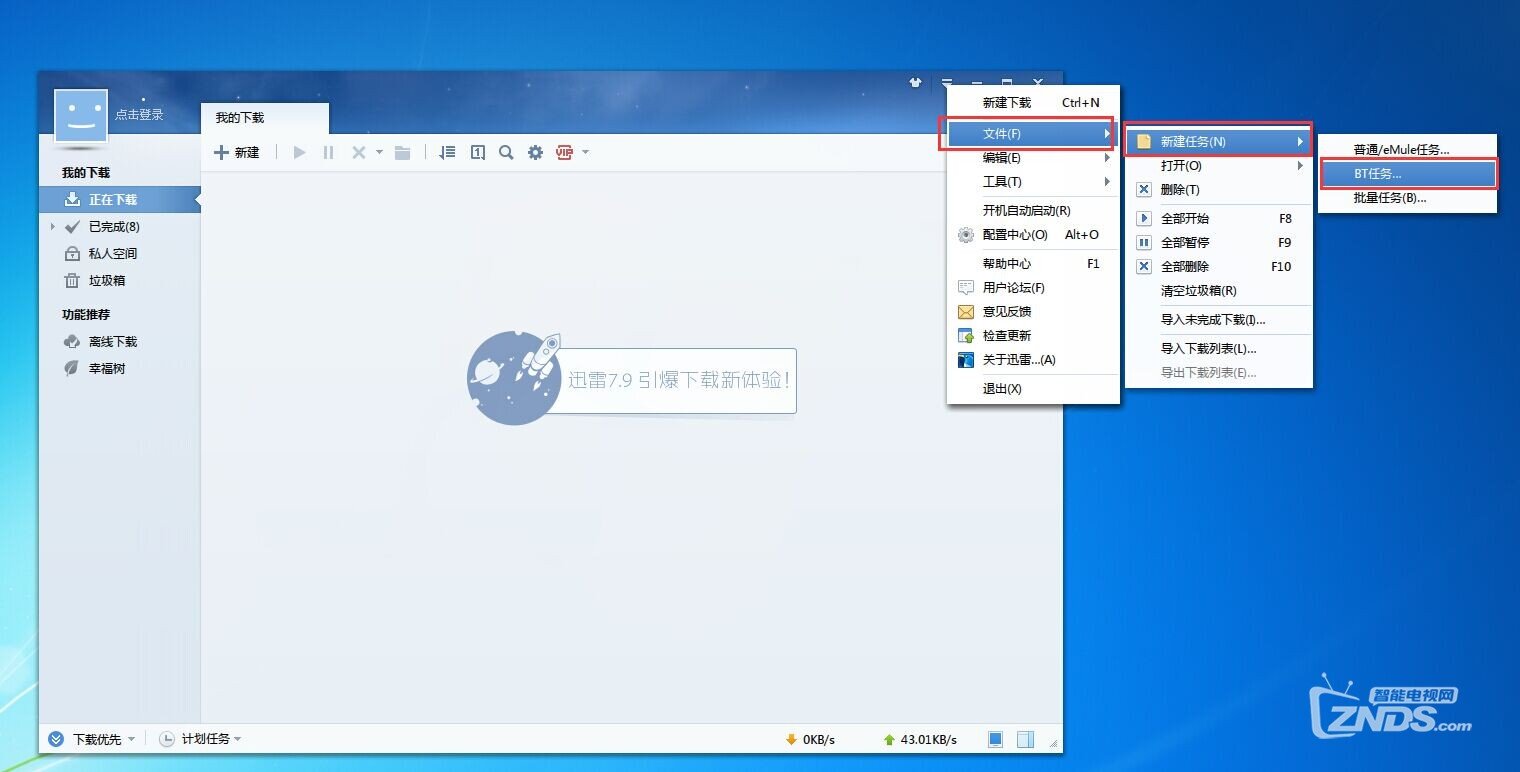Choose 新建下载 in the main menu
Viewport: 1520px width, 772px height.
point(1033,103)
